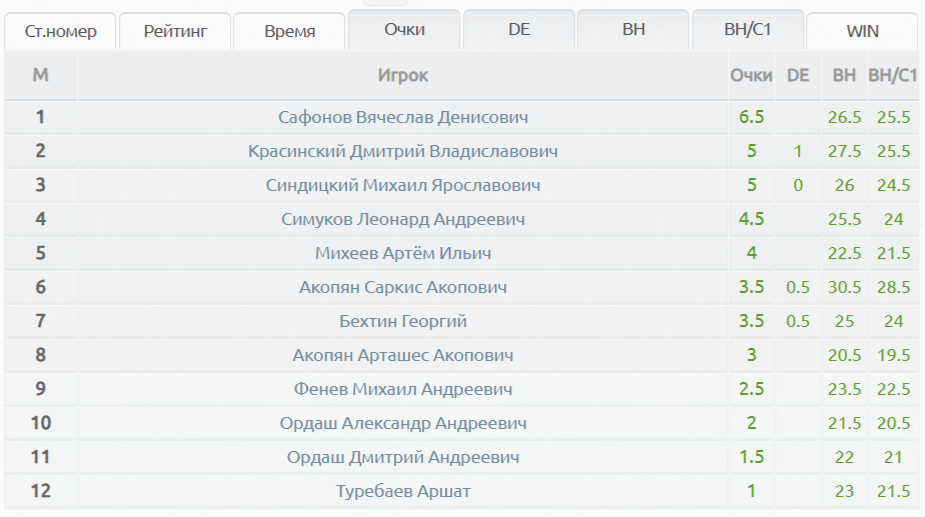Select player Фенев Михаил Андреевич
The image size is (925, 517).
(x=403, y=389)
